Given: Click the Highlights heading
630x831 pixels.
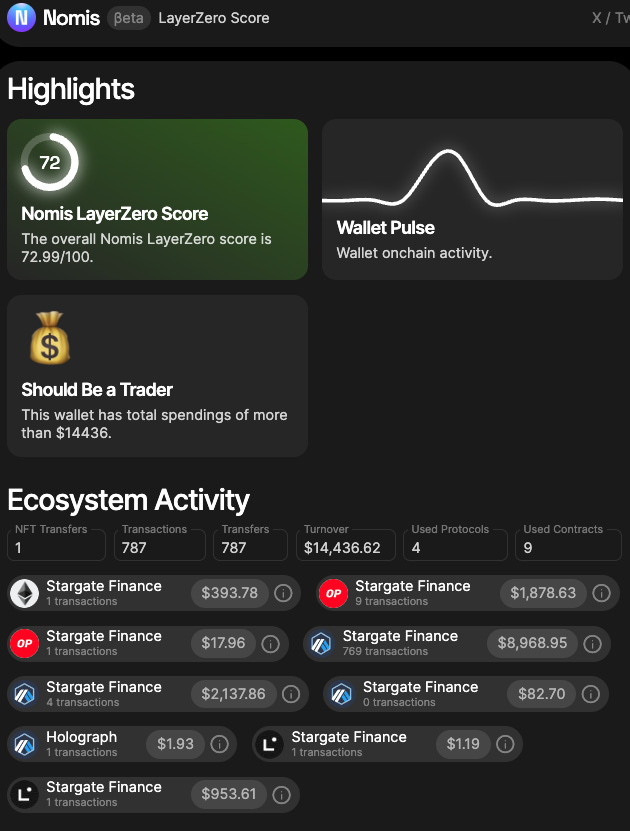Looking at the screenshot, I should tap(71, 89).
